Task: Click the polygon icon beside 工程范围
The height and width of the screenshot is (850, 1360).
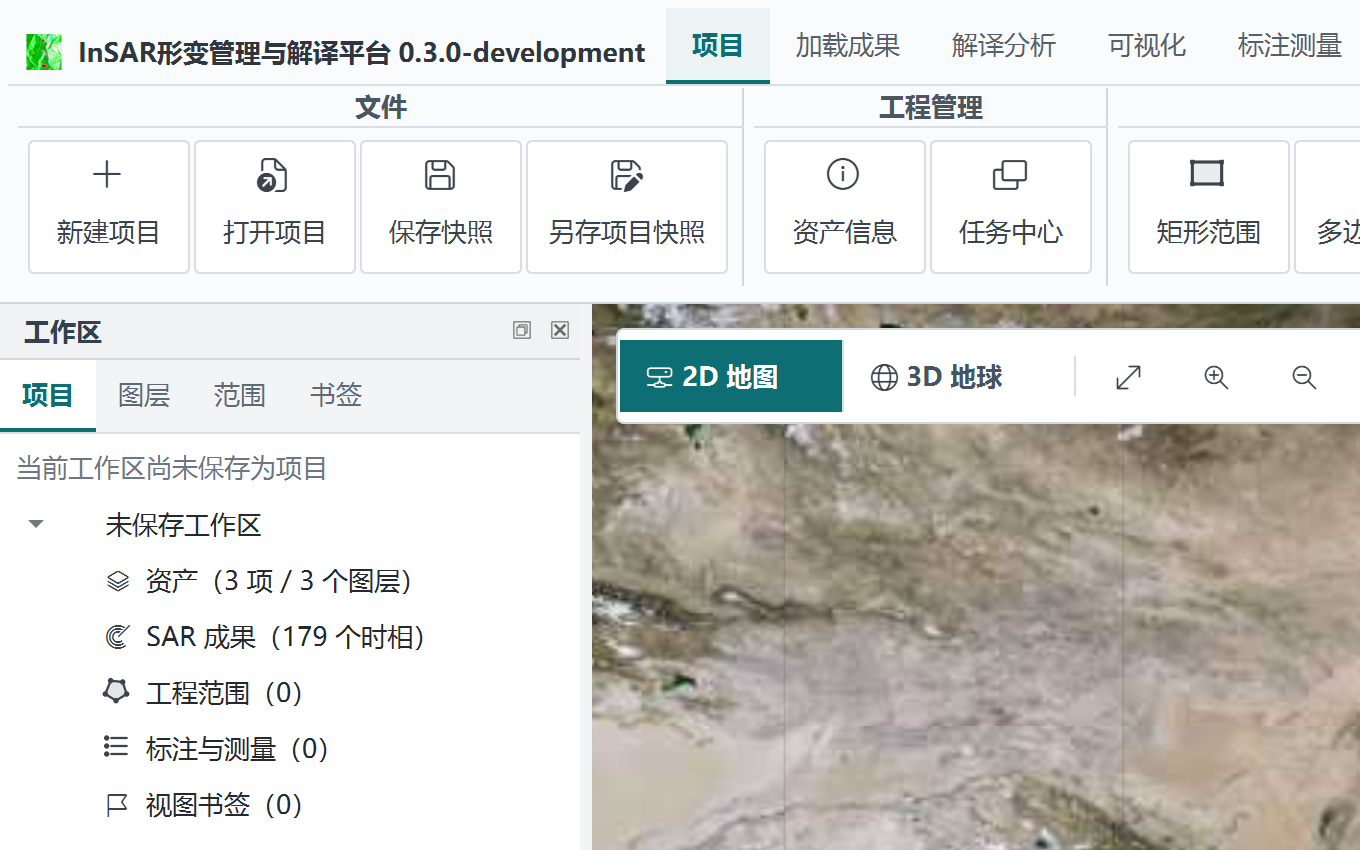Action: coord(117,691)
